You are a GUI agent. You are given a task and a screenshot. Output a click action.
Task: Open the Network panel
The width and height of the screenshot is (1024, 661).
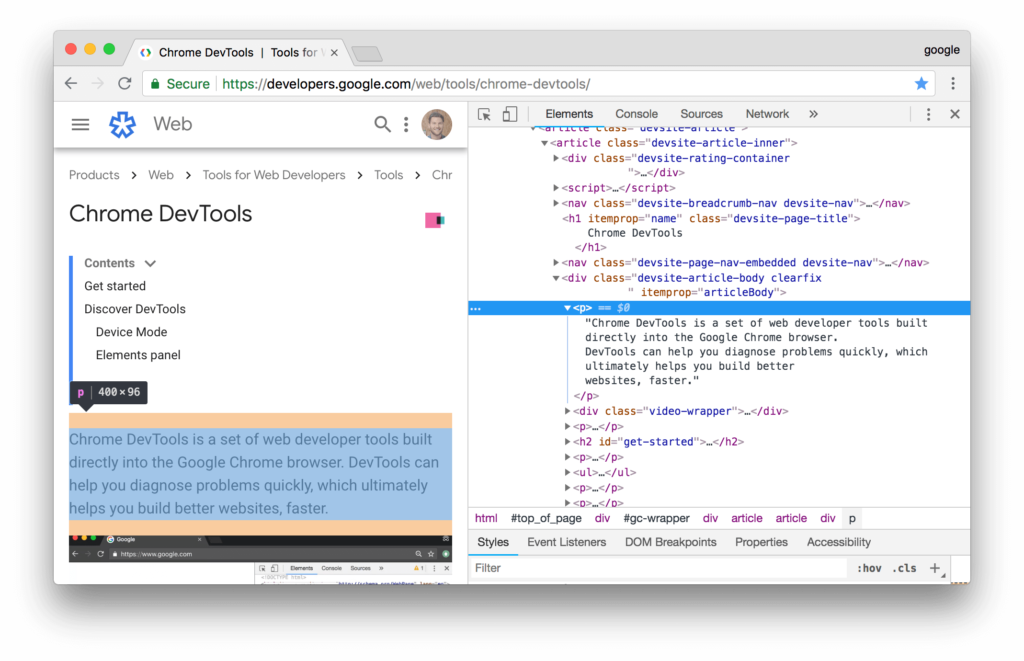[x=767, y=114]
